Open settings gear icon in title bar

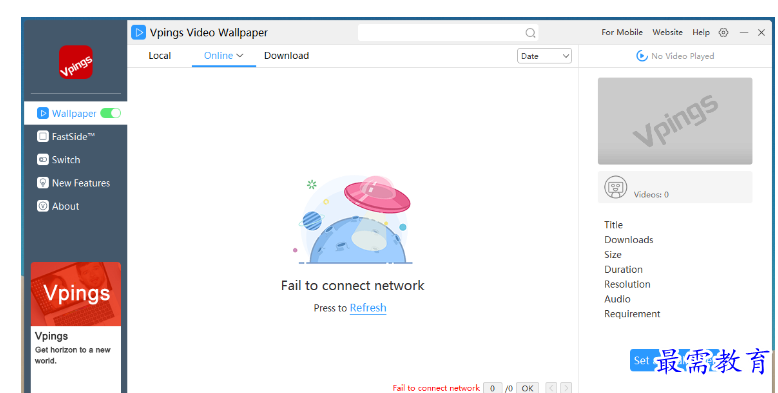723,32
